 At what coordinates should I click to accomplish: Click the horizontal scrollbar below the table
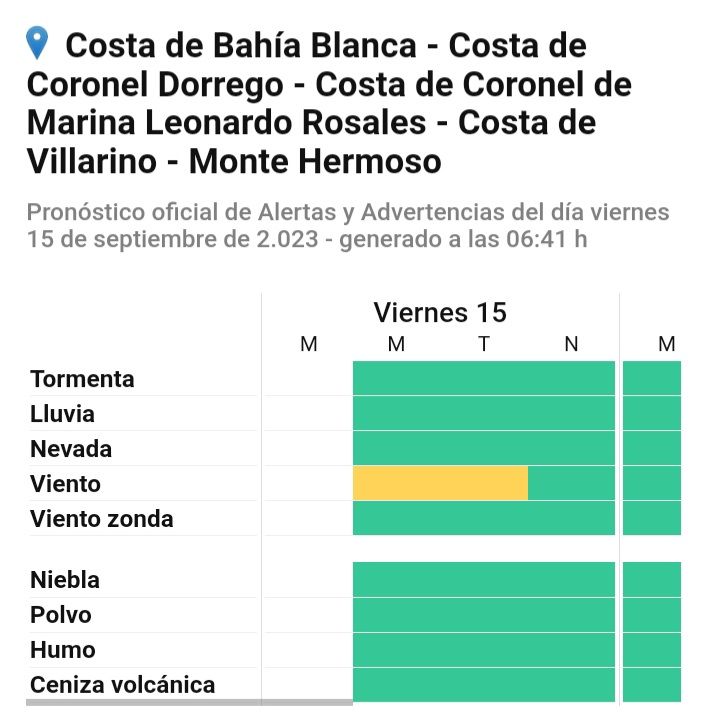tap(189, 703)
